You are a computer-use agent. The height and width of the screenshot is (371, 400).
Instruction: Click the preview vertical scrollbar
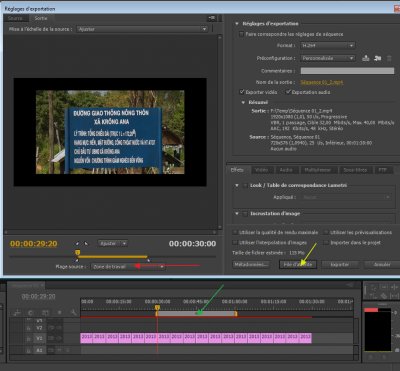coord(220,132)
